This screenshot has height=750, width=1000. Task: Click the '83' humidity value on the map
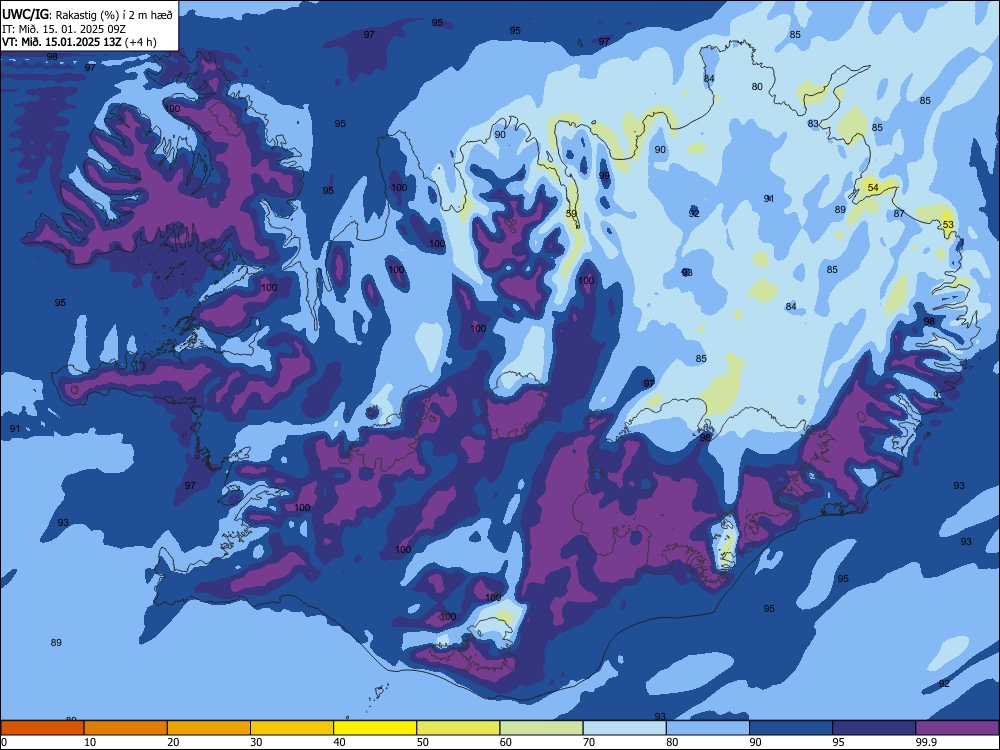pyautogui.click(x=812, y=124)
